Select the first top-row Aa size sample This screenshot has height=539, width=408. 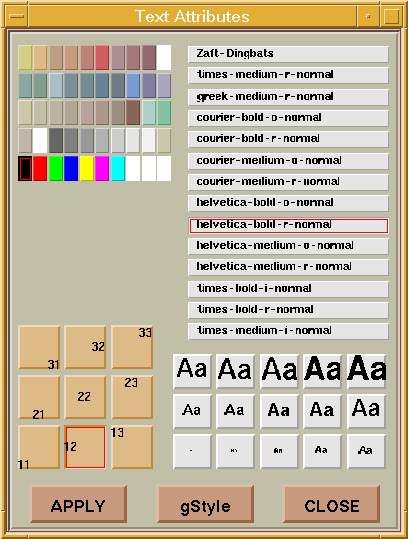point(192,371)
